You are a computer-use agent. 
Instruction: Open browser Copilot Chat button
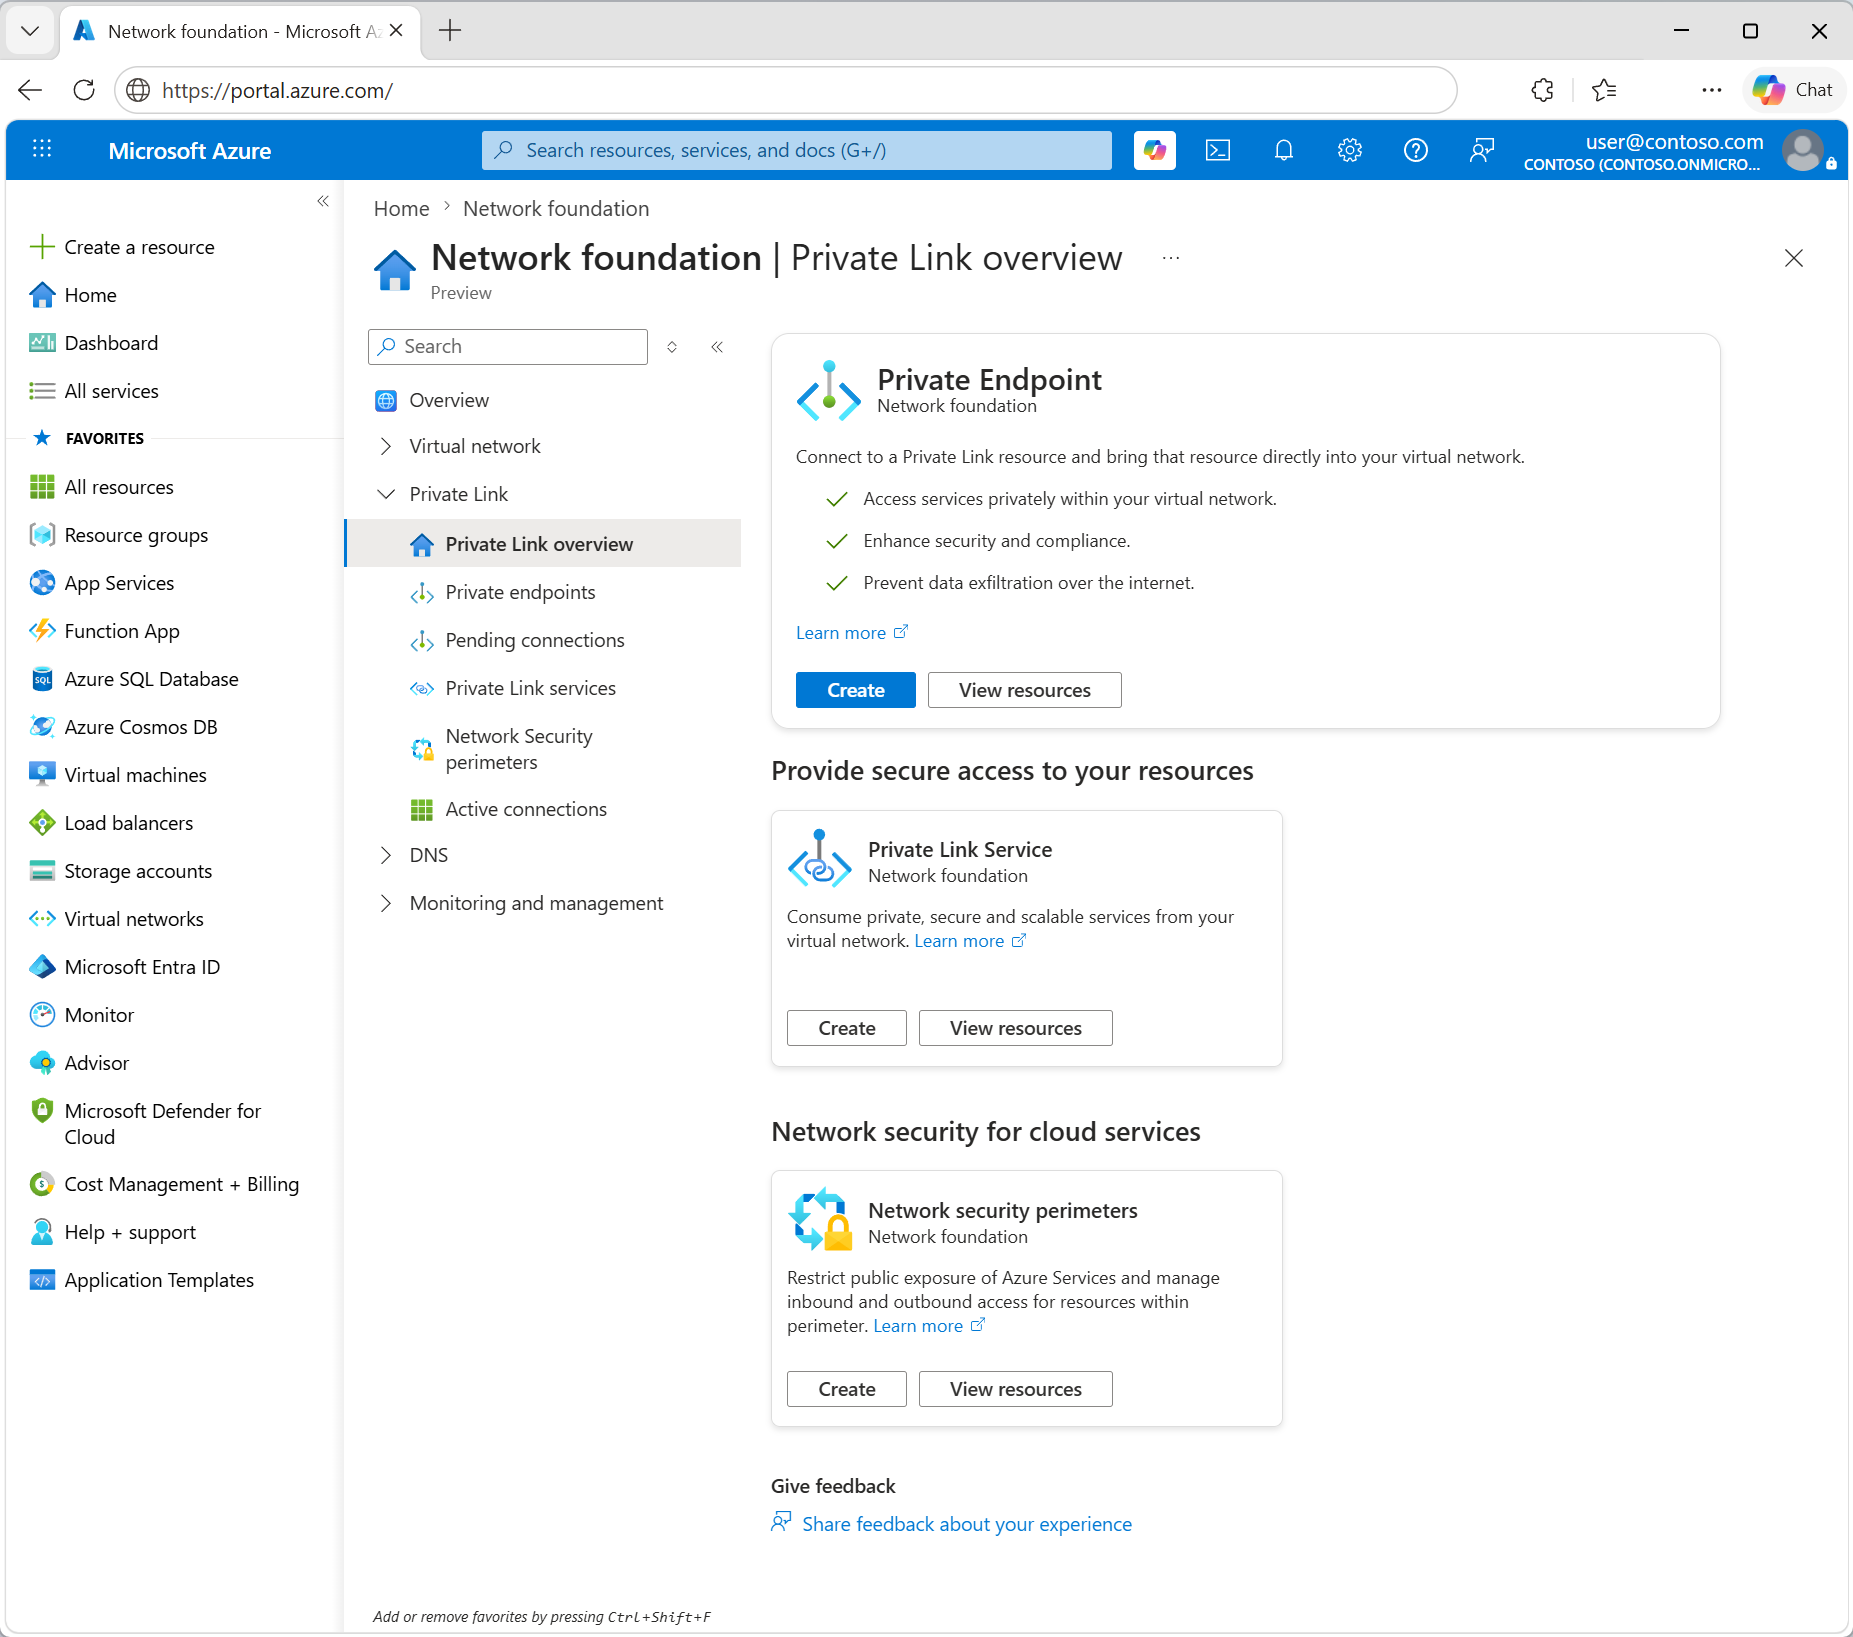pos(1793,90)
